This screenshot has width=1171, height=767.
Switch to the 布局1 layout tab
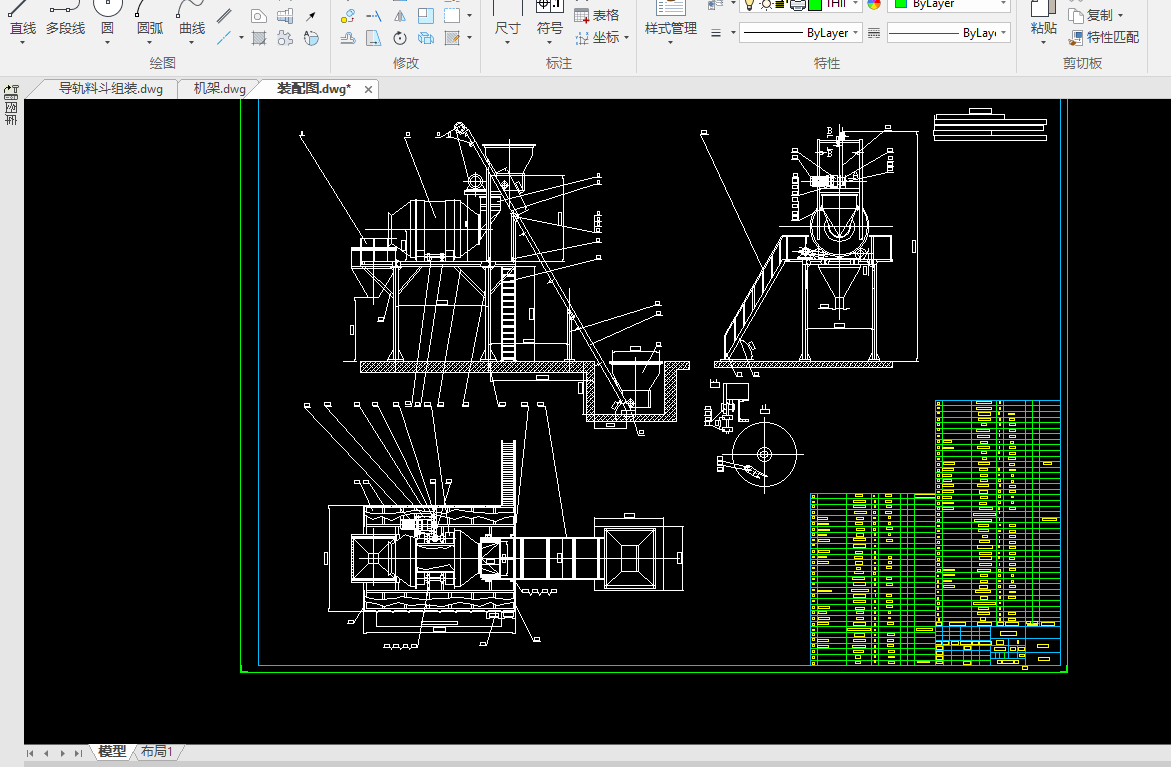(157, 752)
